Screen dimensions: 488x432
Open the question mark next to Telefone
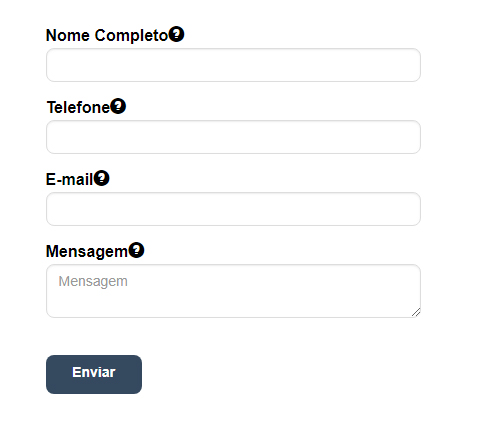[x=118, y=106]
